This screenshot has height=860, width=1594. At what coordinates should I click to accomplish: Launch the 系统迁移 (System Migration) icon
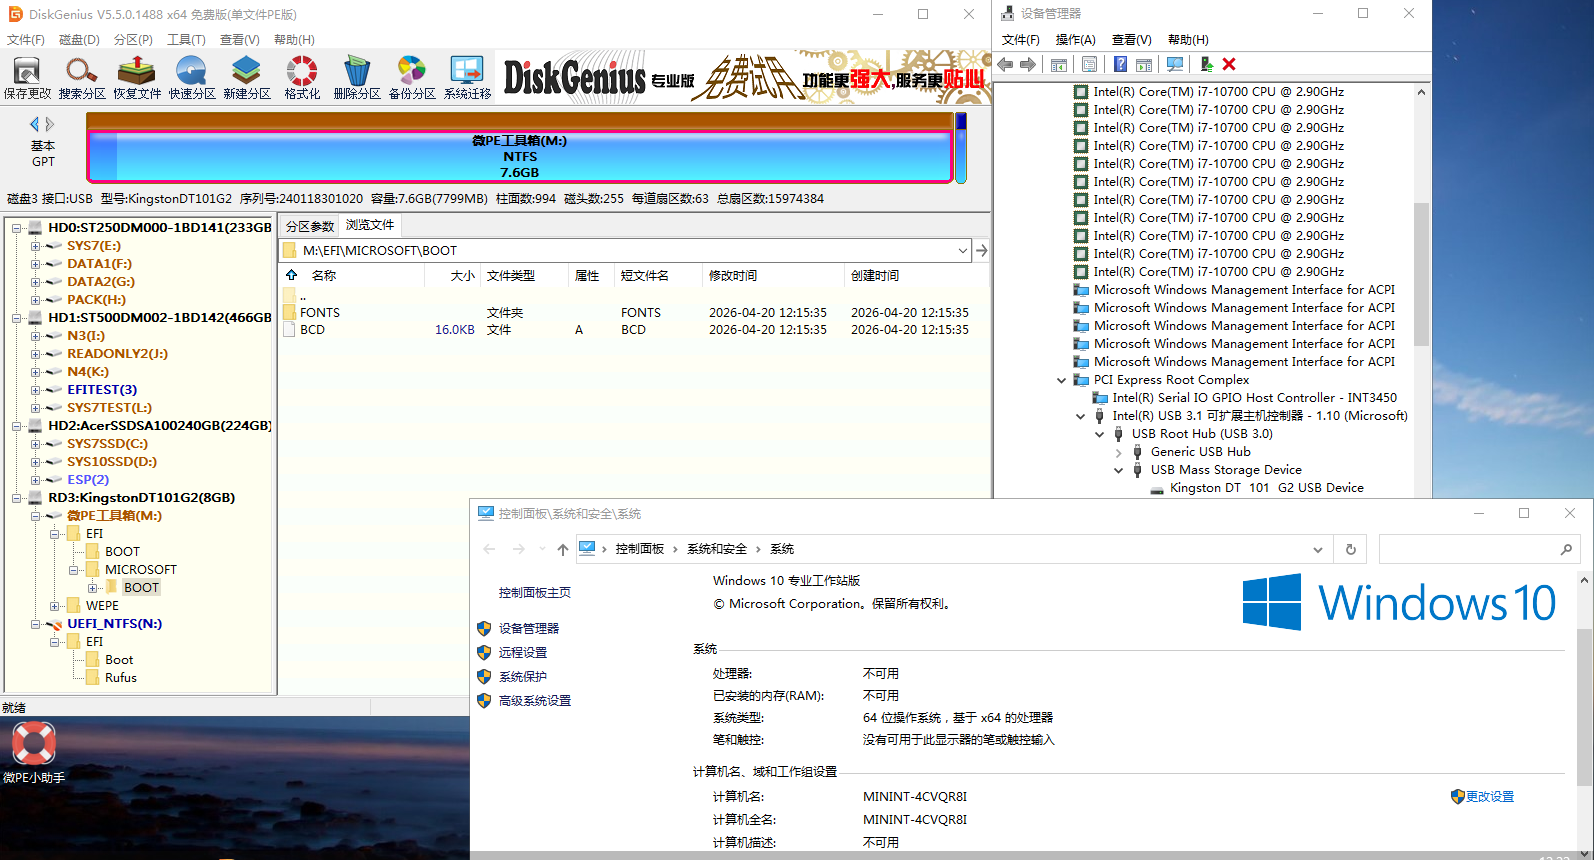pos(467,77)
